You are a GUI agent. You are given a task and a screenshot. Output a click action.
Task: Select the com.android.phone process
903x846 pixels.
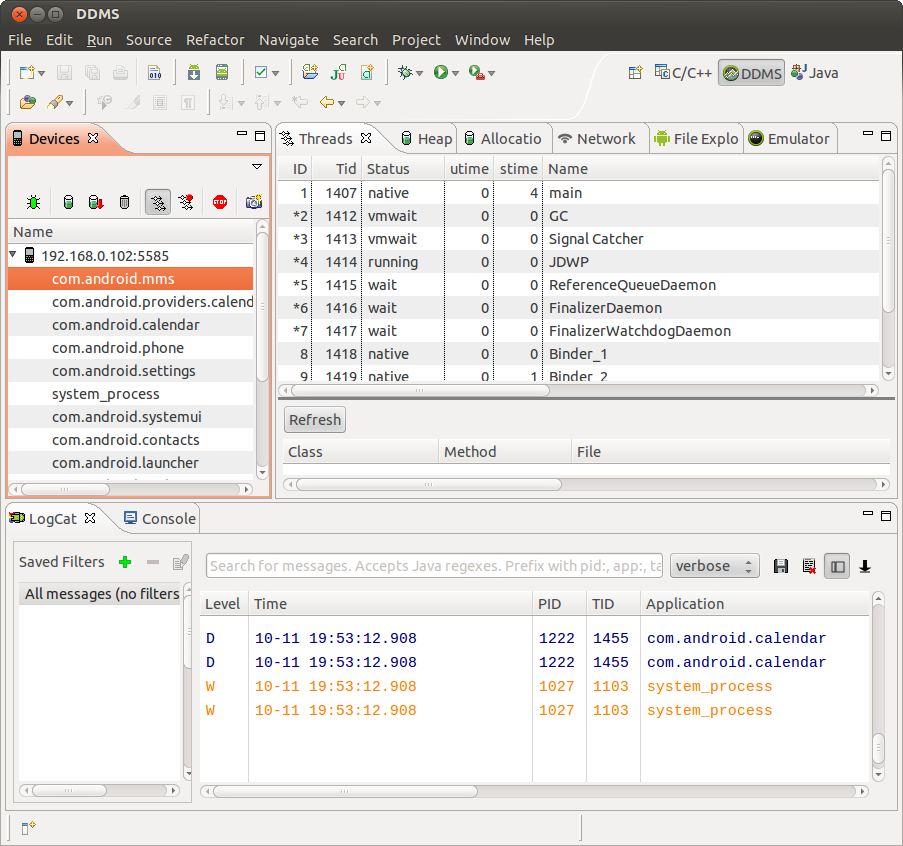pos(131,348)
